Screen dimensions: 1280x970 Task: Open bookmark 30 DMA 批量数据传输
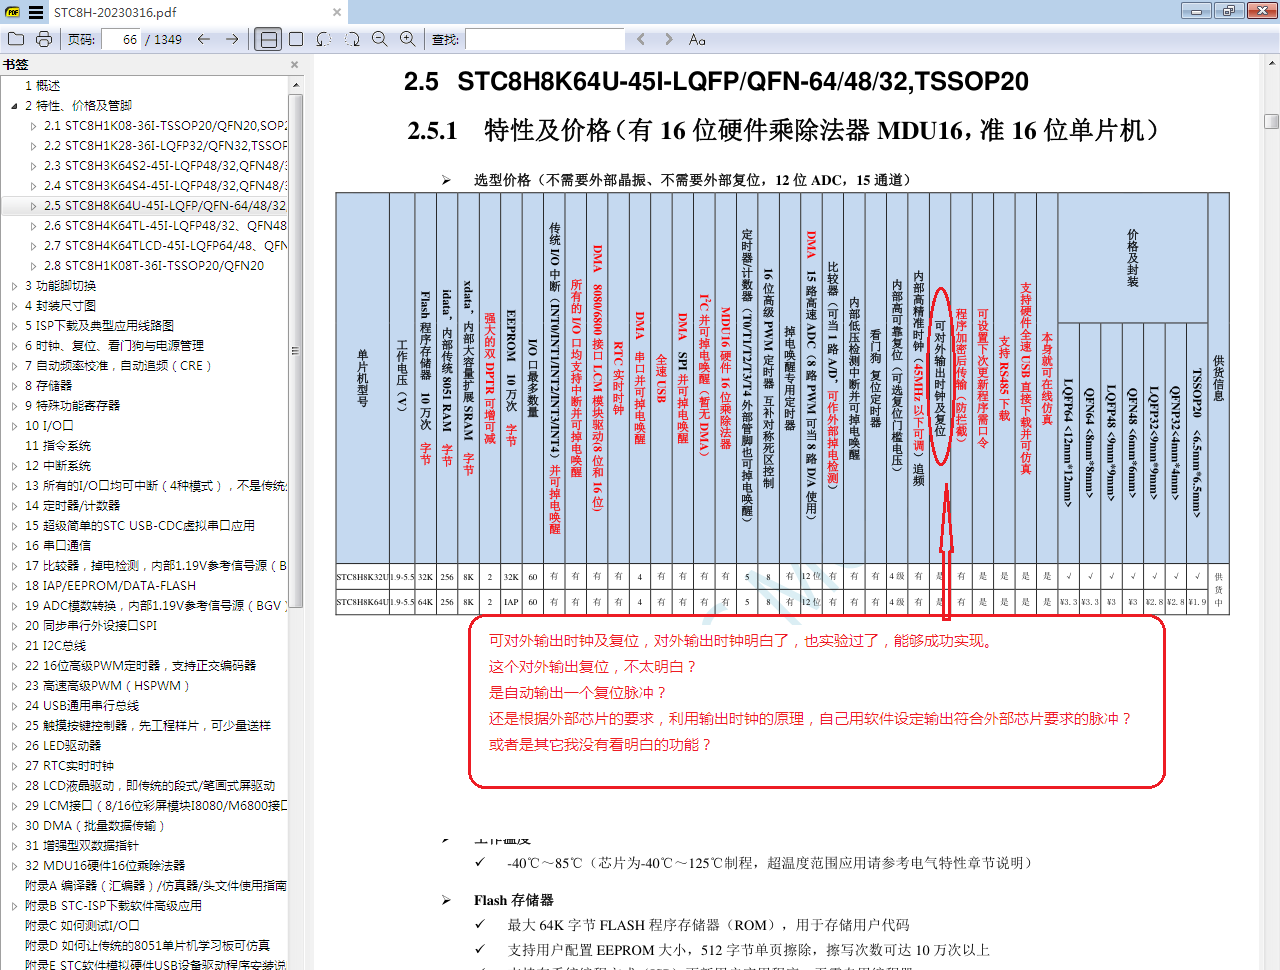click(95, 825)
